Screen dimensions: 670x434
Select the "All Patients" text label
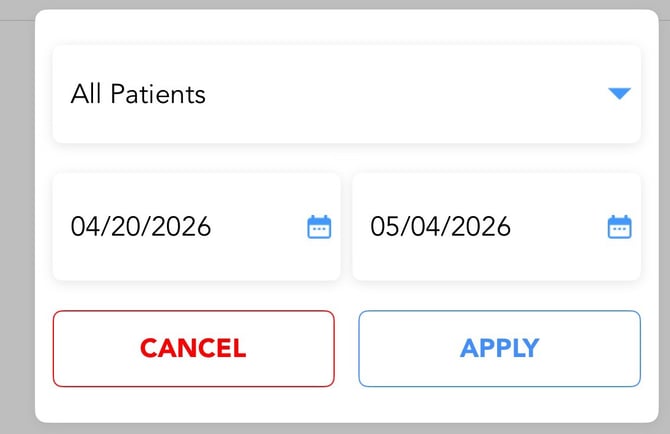point(138,94)
